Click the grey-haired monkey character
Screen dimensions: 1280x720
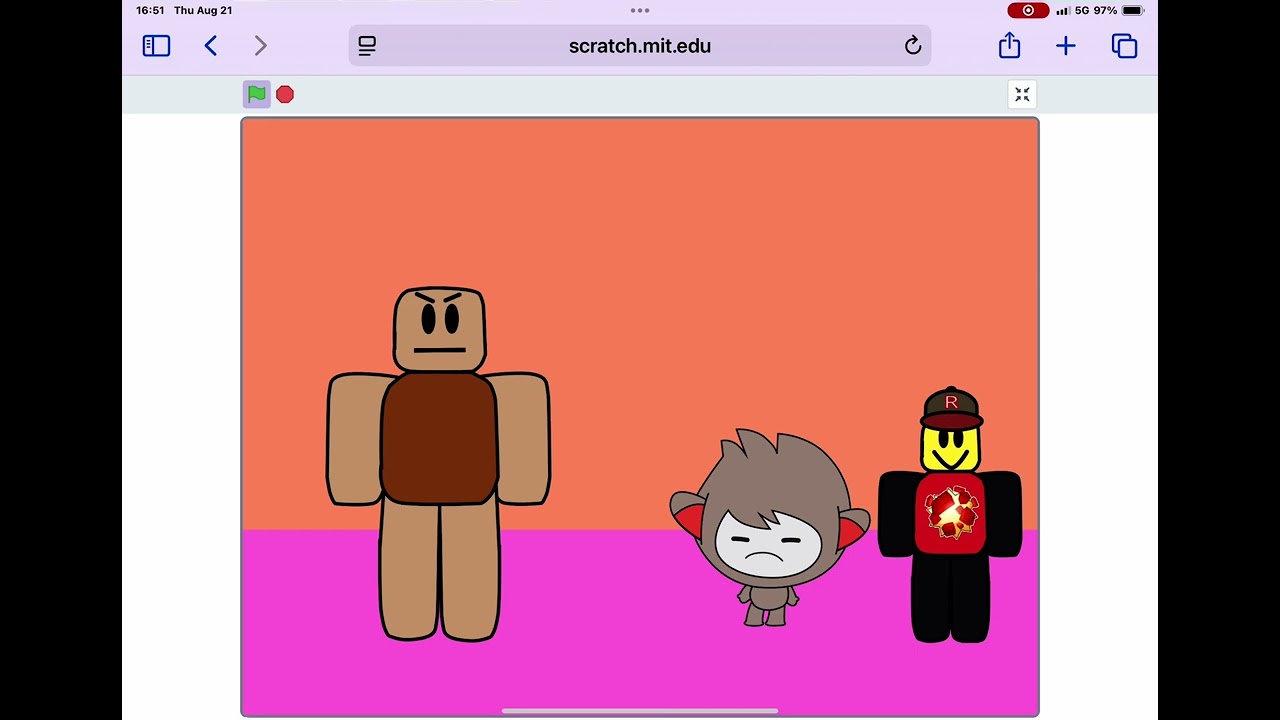769,528
